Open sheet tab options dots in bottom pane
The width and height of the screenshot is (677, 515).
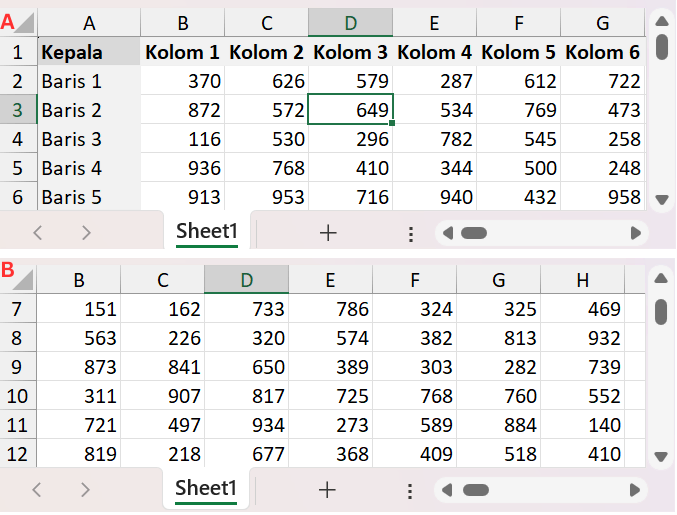410,490
